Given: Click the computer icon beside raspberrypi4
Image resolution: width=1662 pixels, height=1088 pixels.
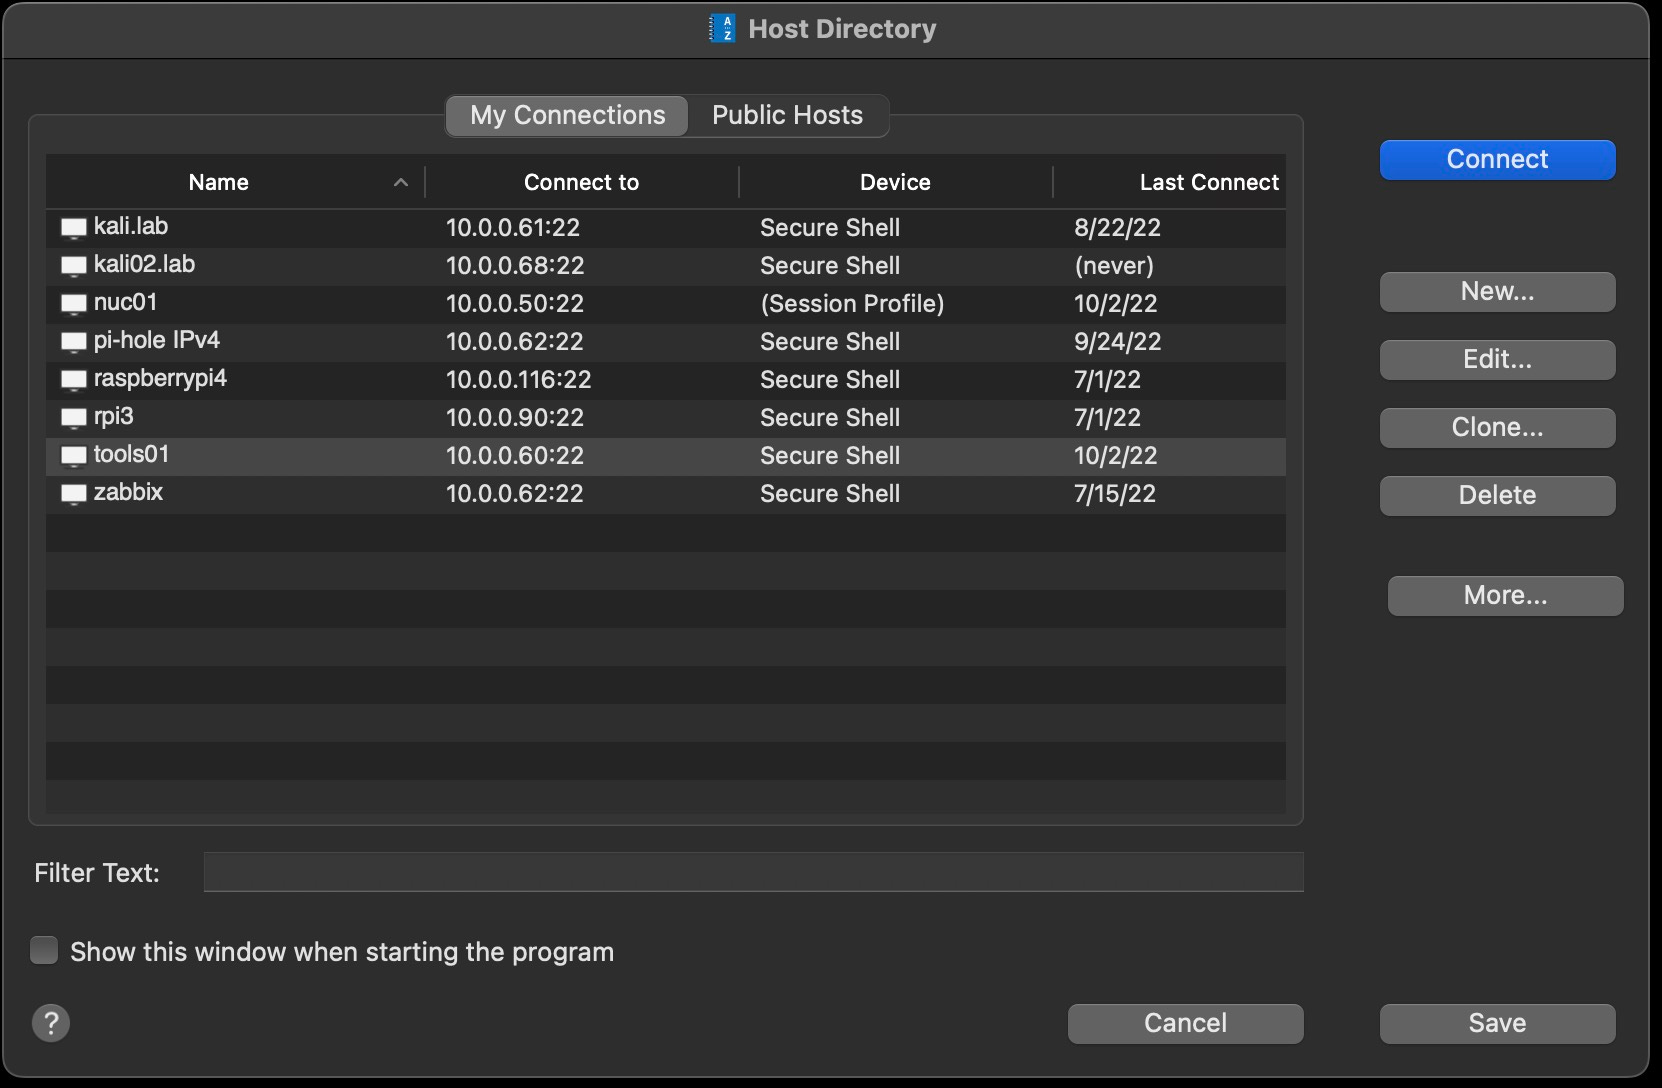Looking at the screenshot, I should coord(73,379).
